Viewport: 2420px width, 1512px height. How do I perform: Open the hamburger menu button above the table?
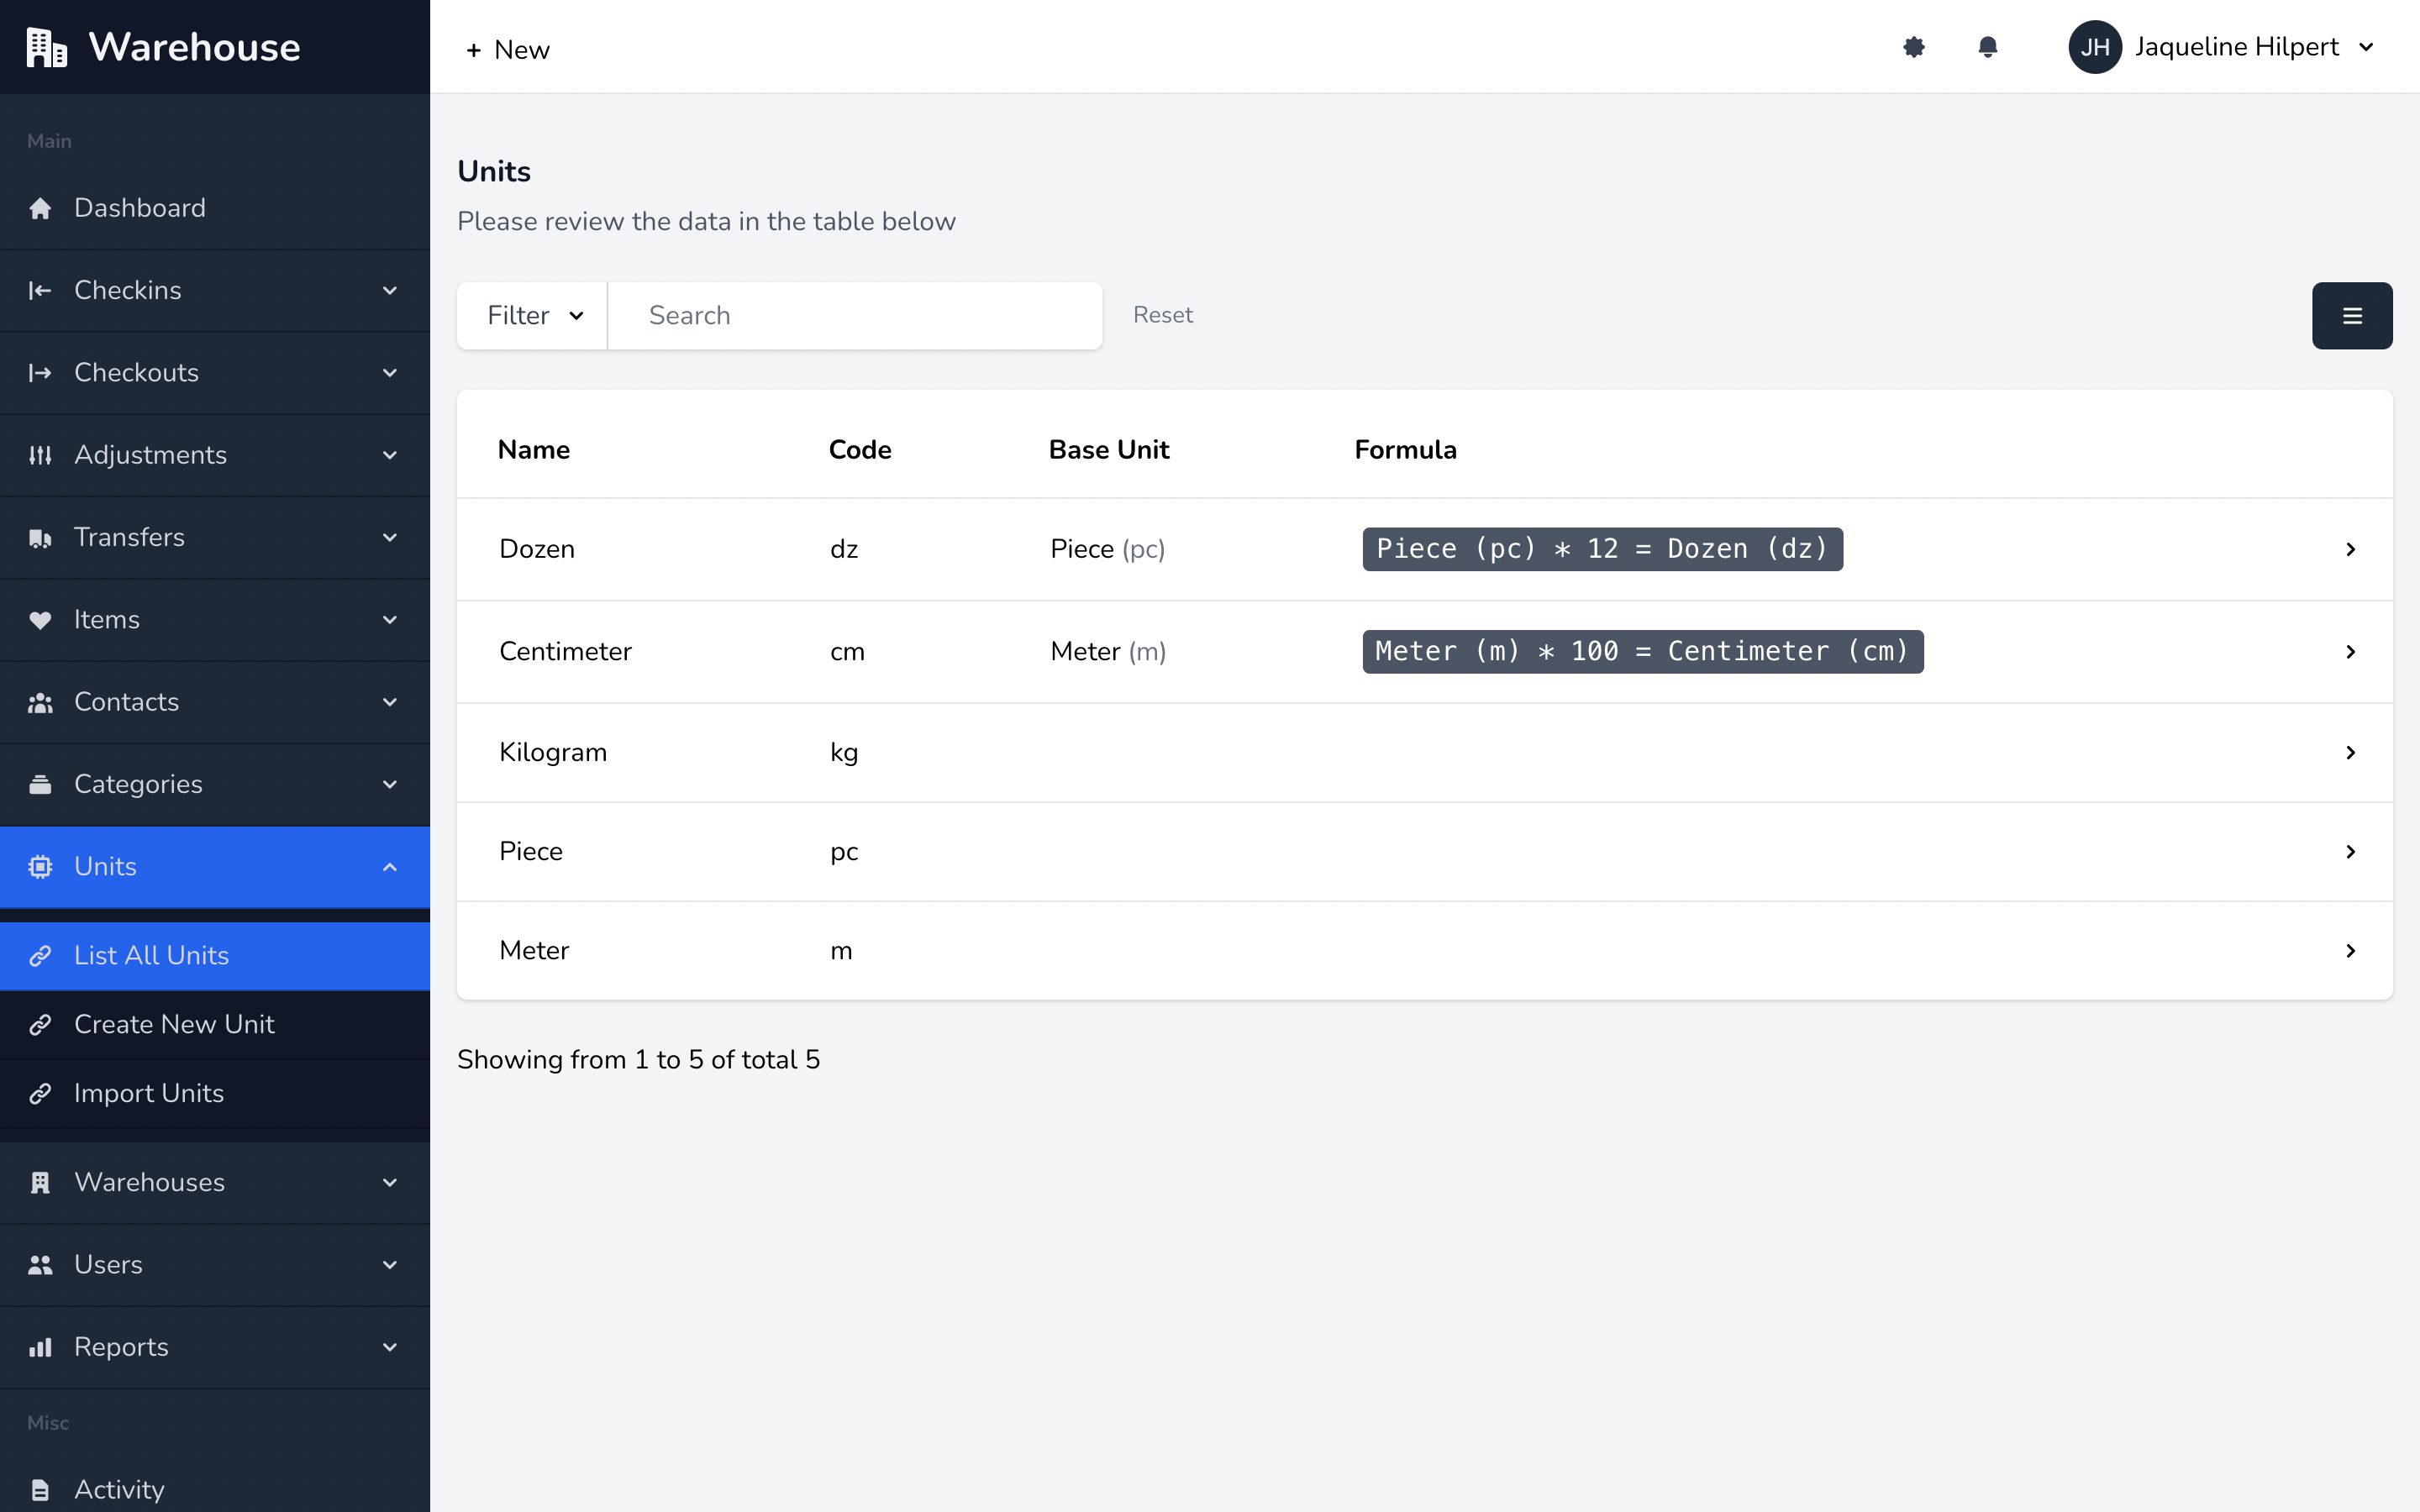point(2351,316)
